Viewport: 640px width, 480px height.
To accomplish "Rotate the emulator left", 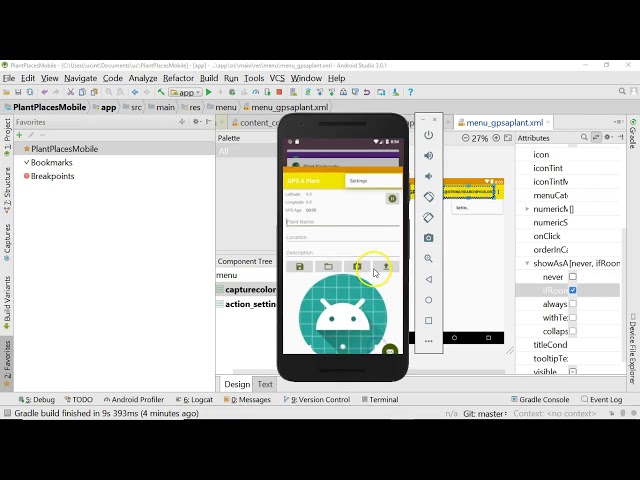I will tap(428, 197).
